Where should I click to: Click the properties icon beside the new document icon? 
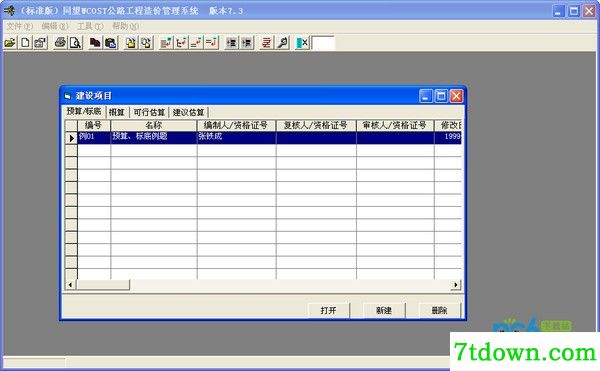40,42
